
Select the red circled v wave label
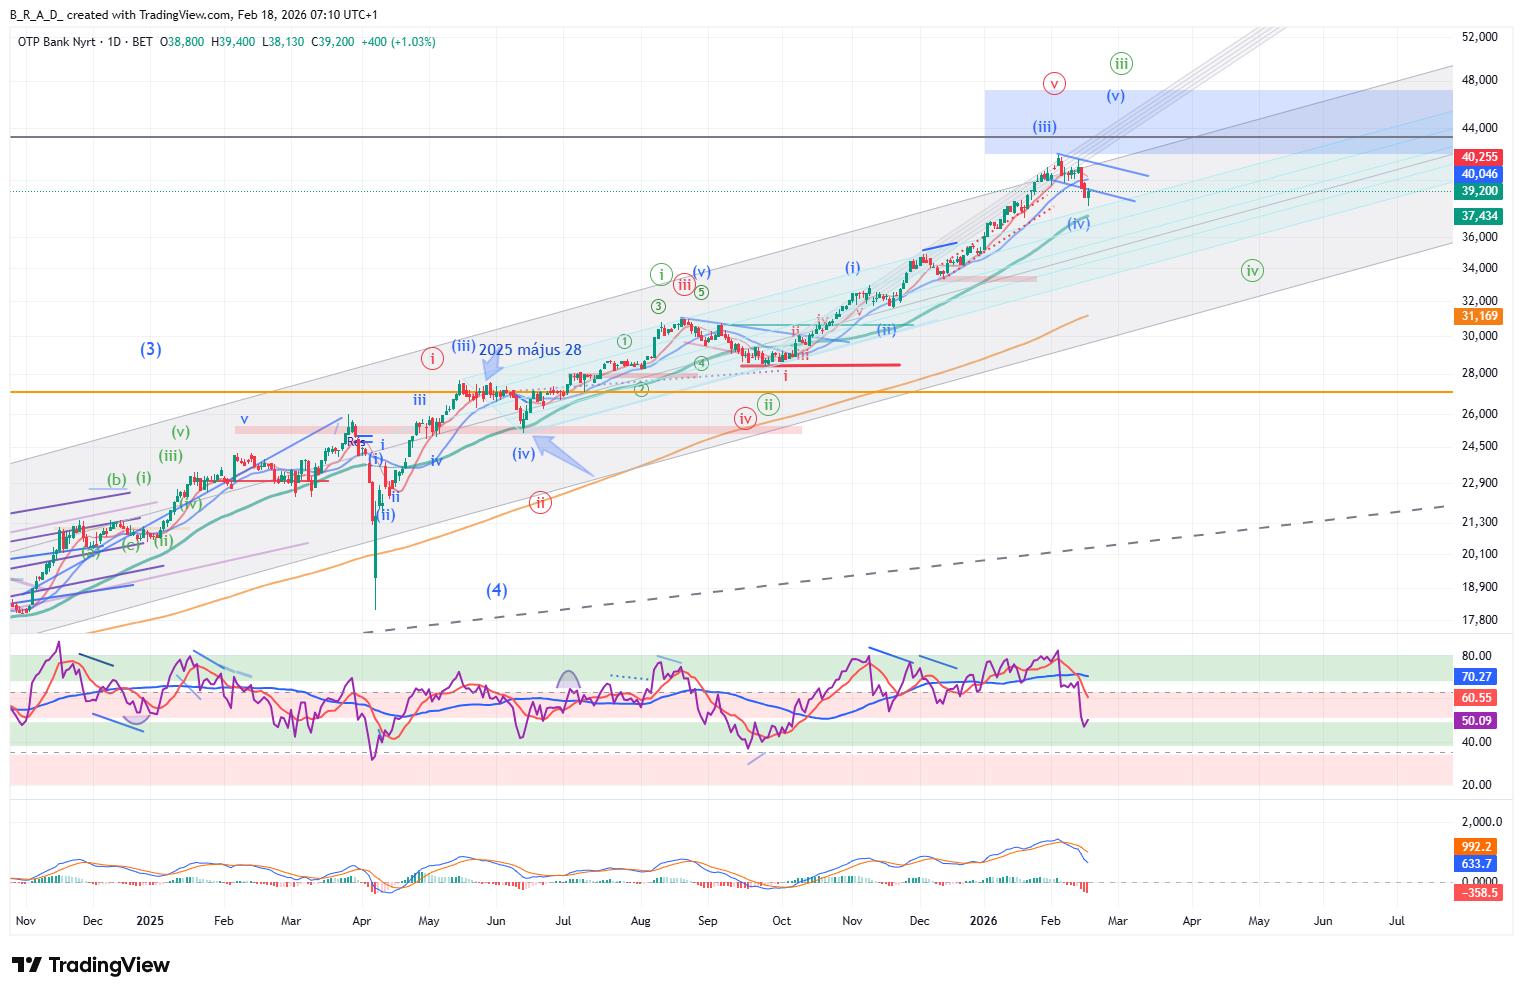(1053, 84)
